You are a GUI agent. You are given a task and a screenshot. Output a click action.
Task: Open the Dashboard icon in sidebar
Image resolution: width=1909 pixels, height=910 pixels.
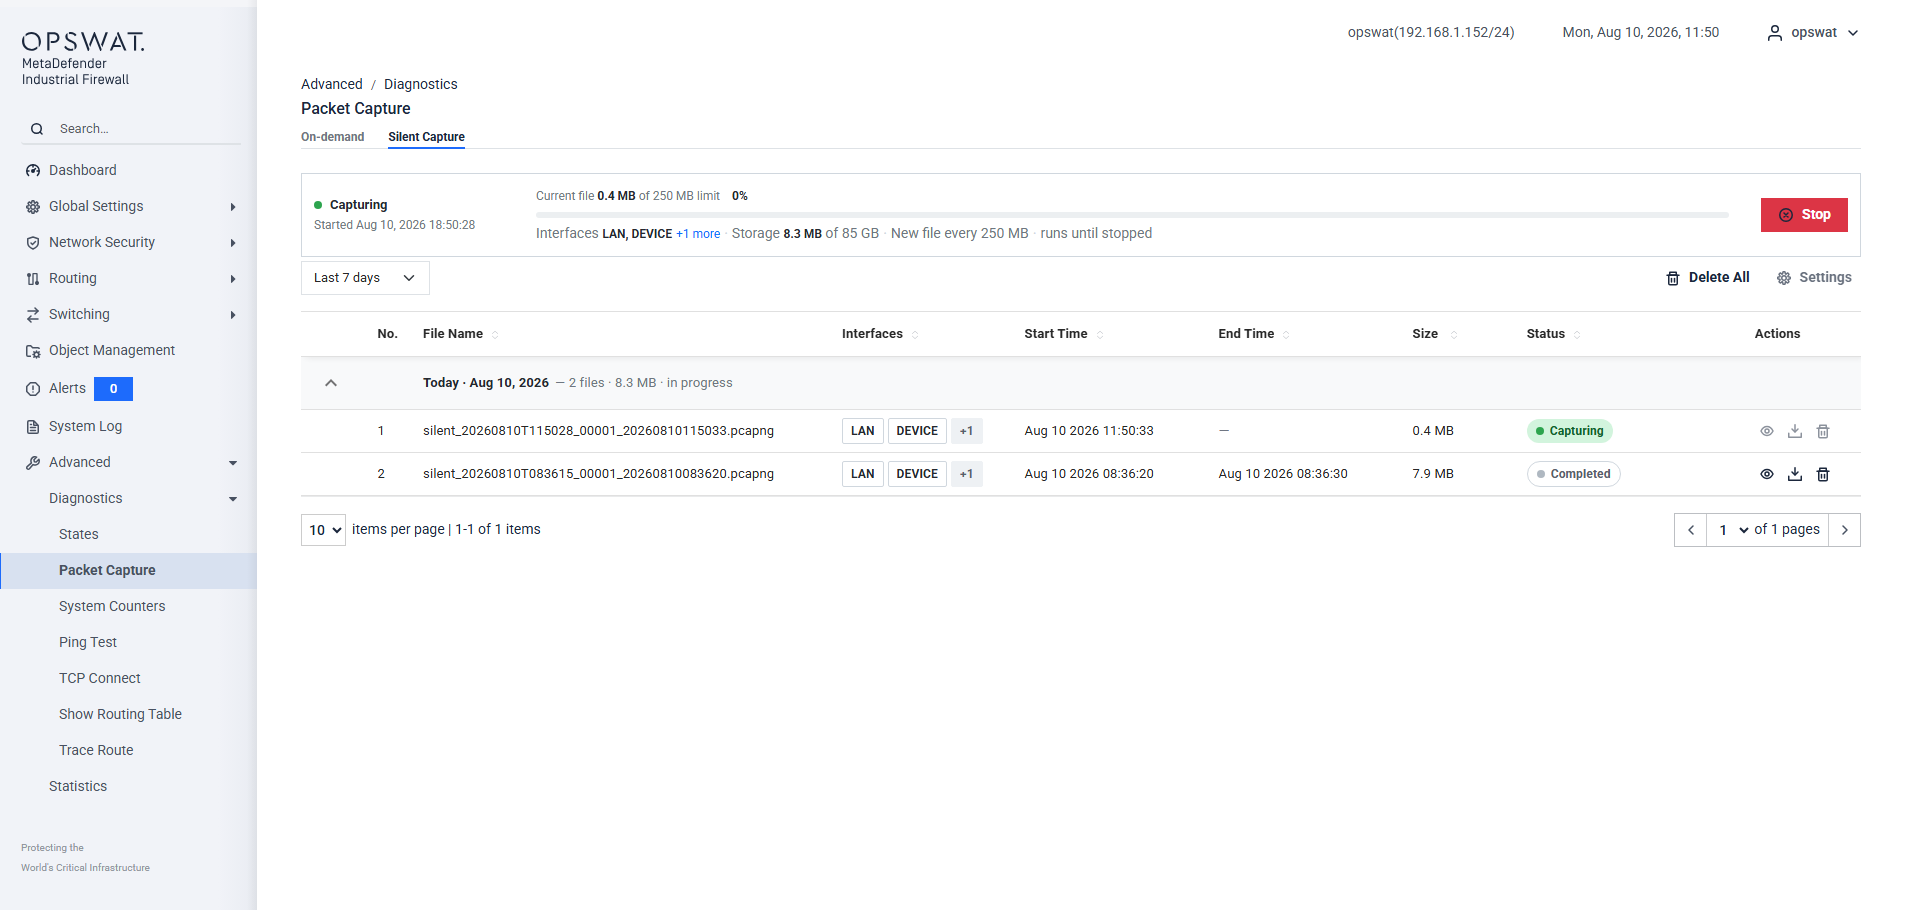tap(33, 171)
